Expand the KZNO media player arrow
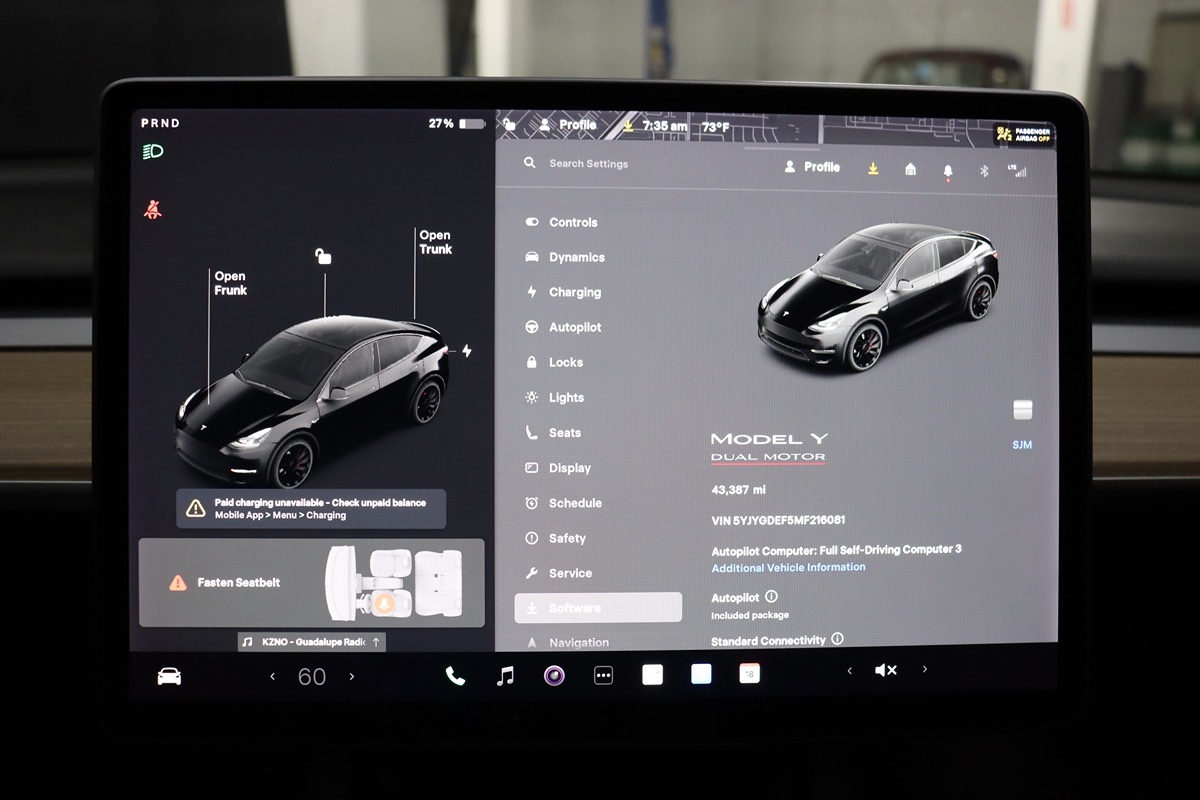1200x800 pixels. point(376,642)
